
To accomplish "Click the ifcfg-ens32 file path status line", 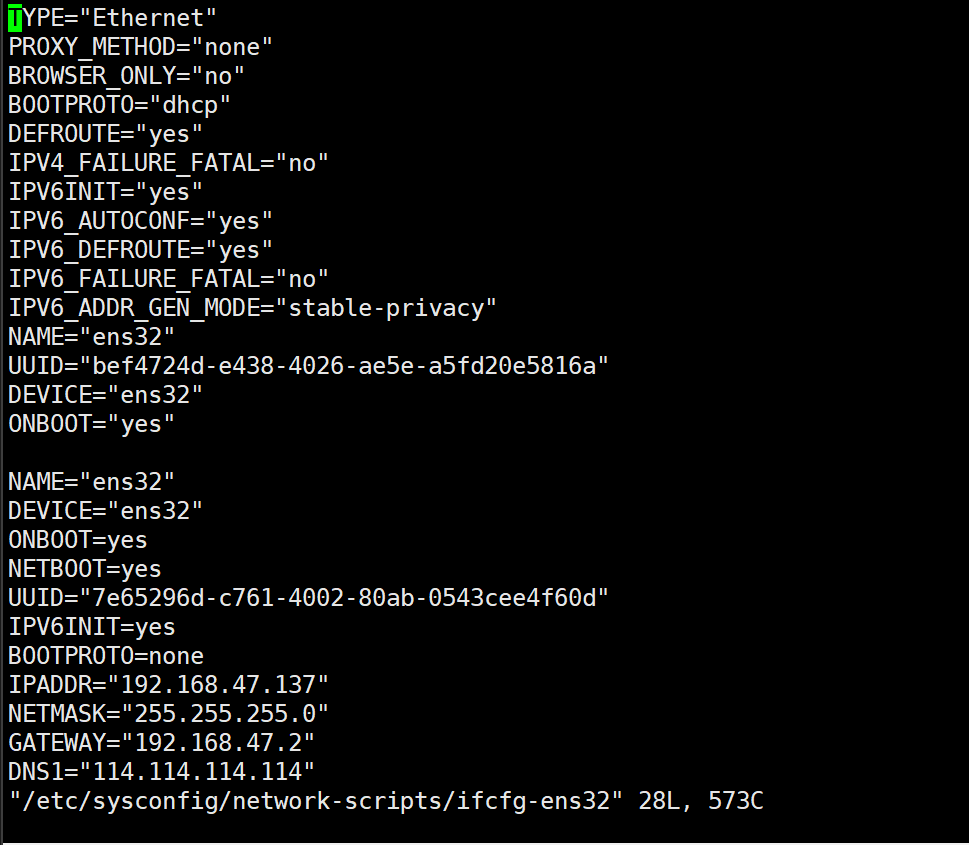I will 386,801.
